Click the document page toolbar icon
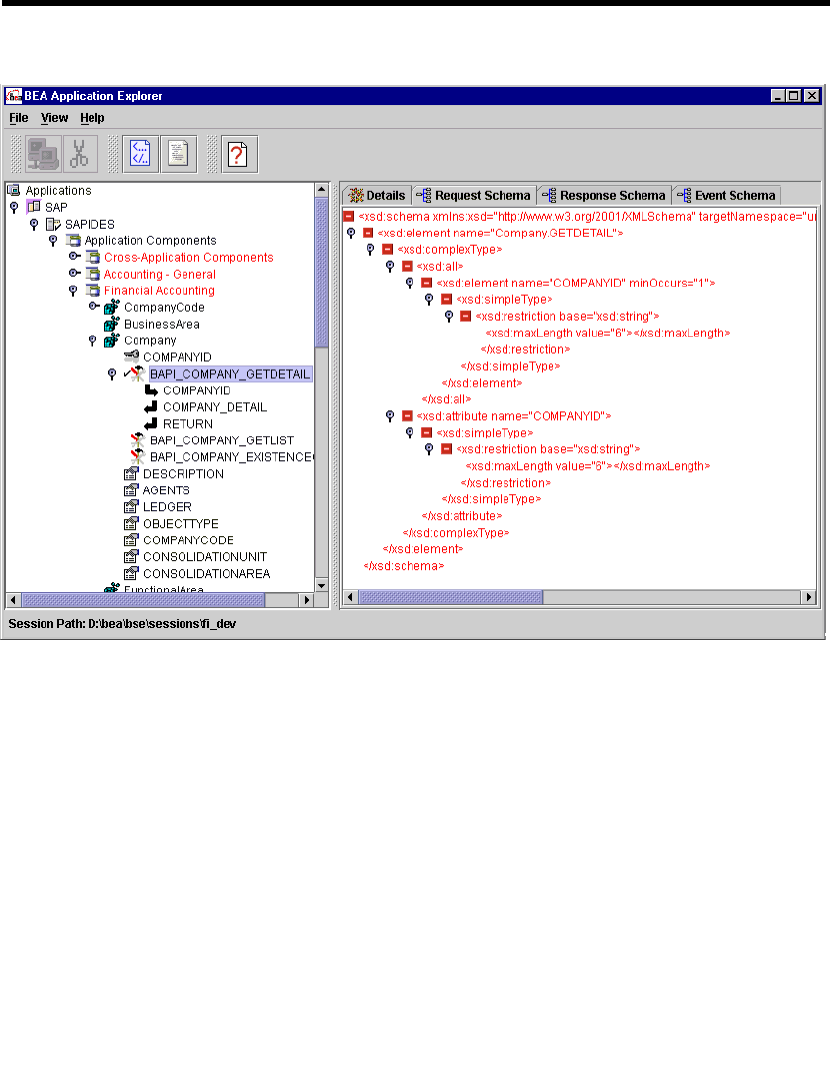 click(178, 154)
